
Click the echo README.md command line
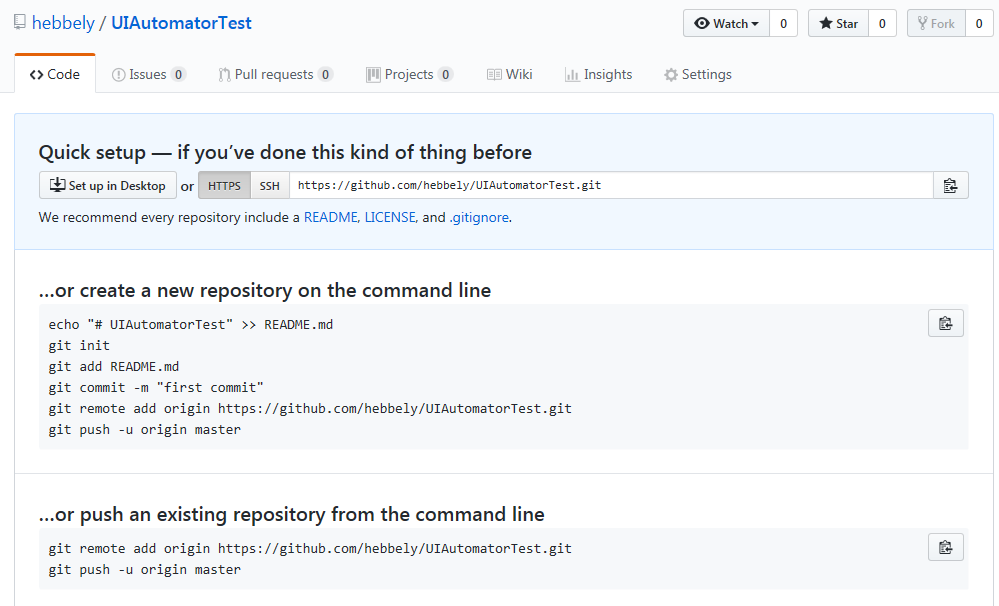pyautogui.click(x=190, y=324)
